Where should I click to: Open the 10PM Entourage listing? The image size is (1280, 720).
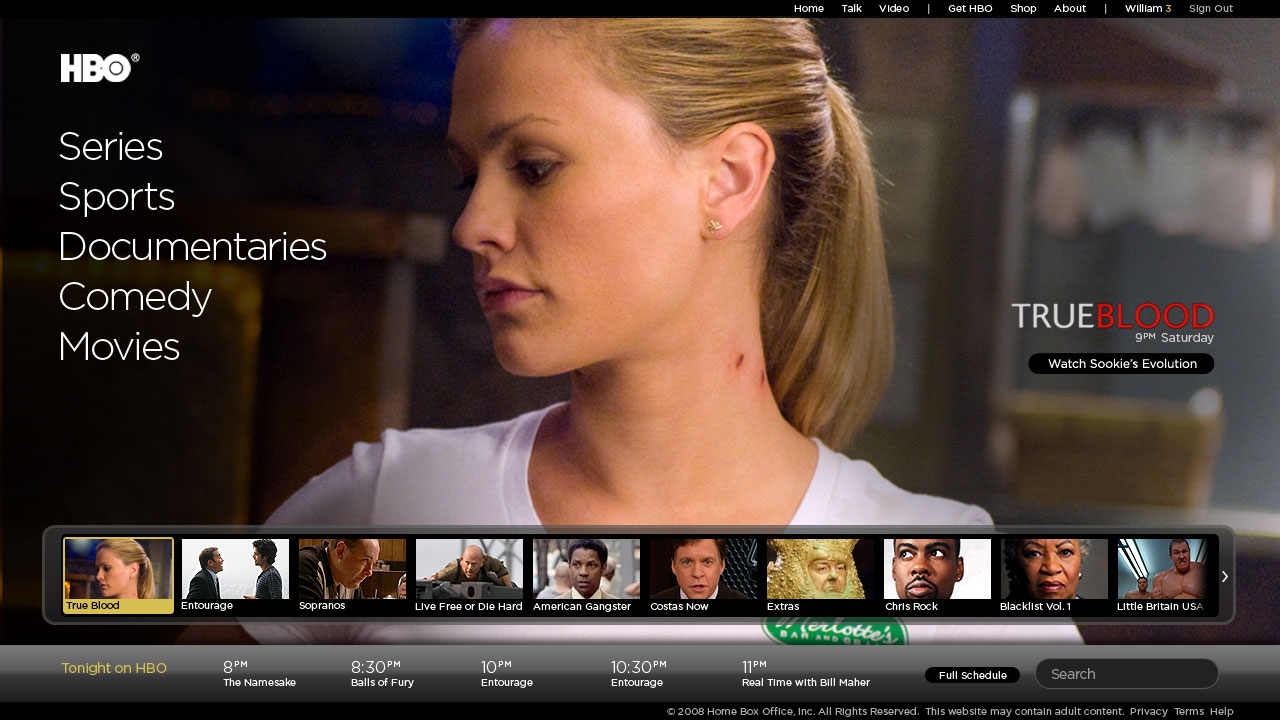click(x=507, y=674)
